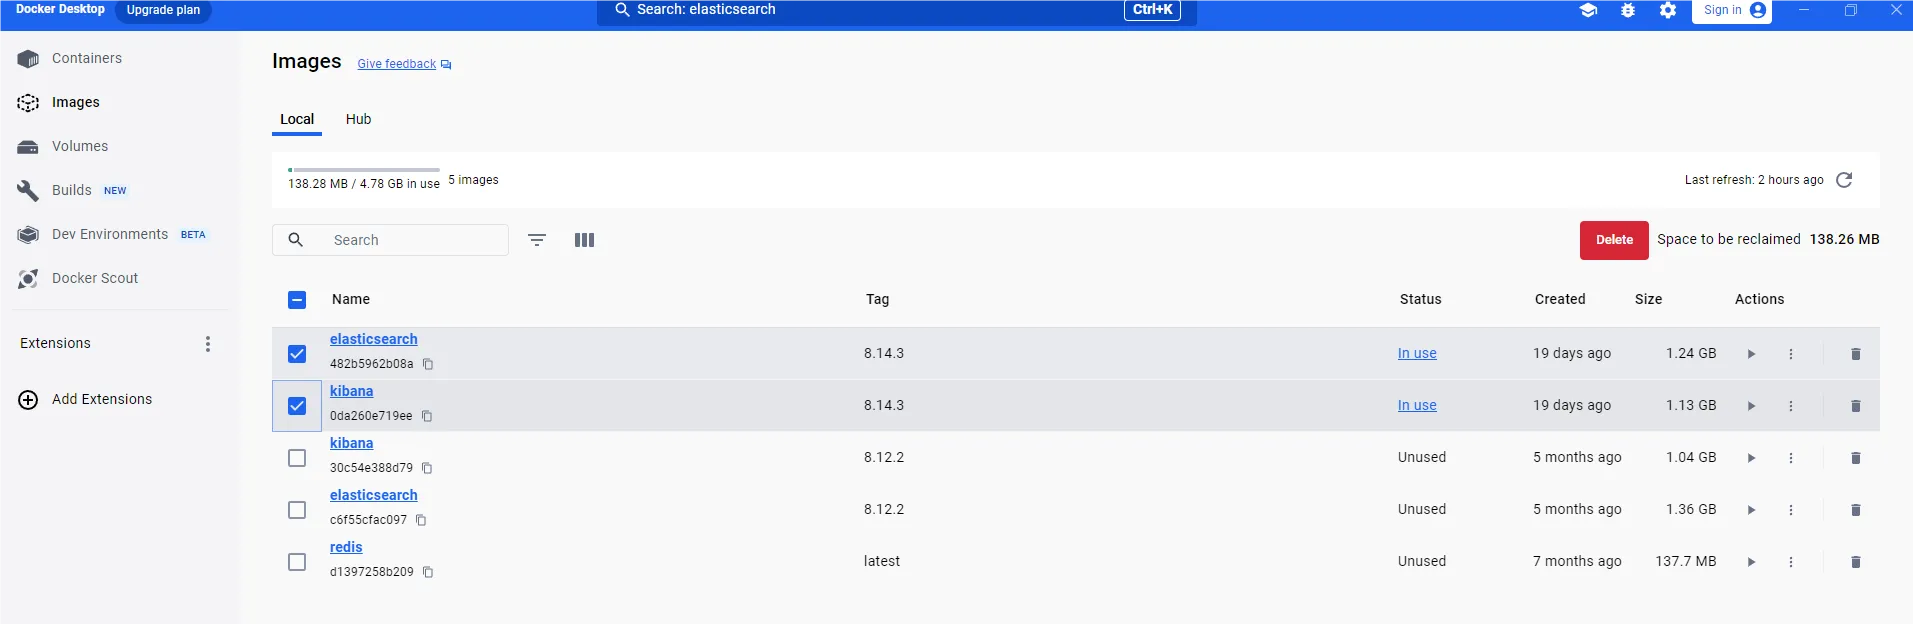Sort by the Name column header
This screenshot has height=624, width=1913.
click(x=351, y=299)
